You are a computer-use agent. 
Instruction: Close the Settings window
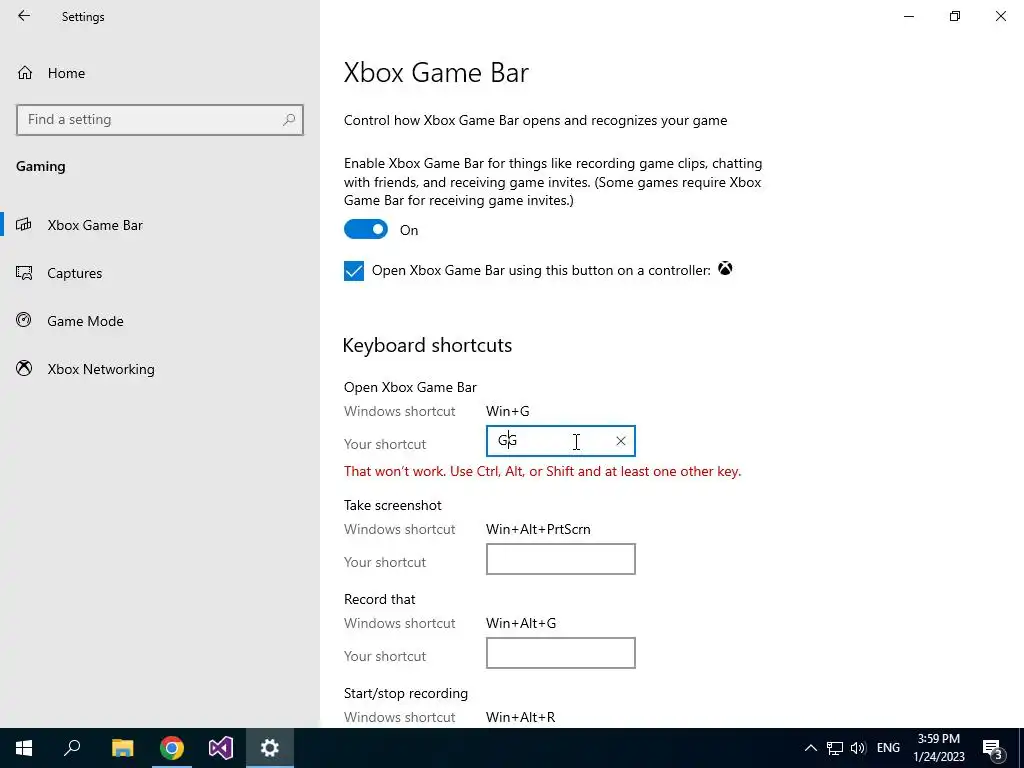point(1000,16)
